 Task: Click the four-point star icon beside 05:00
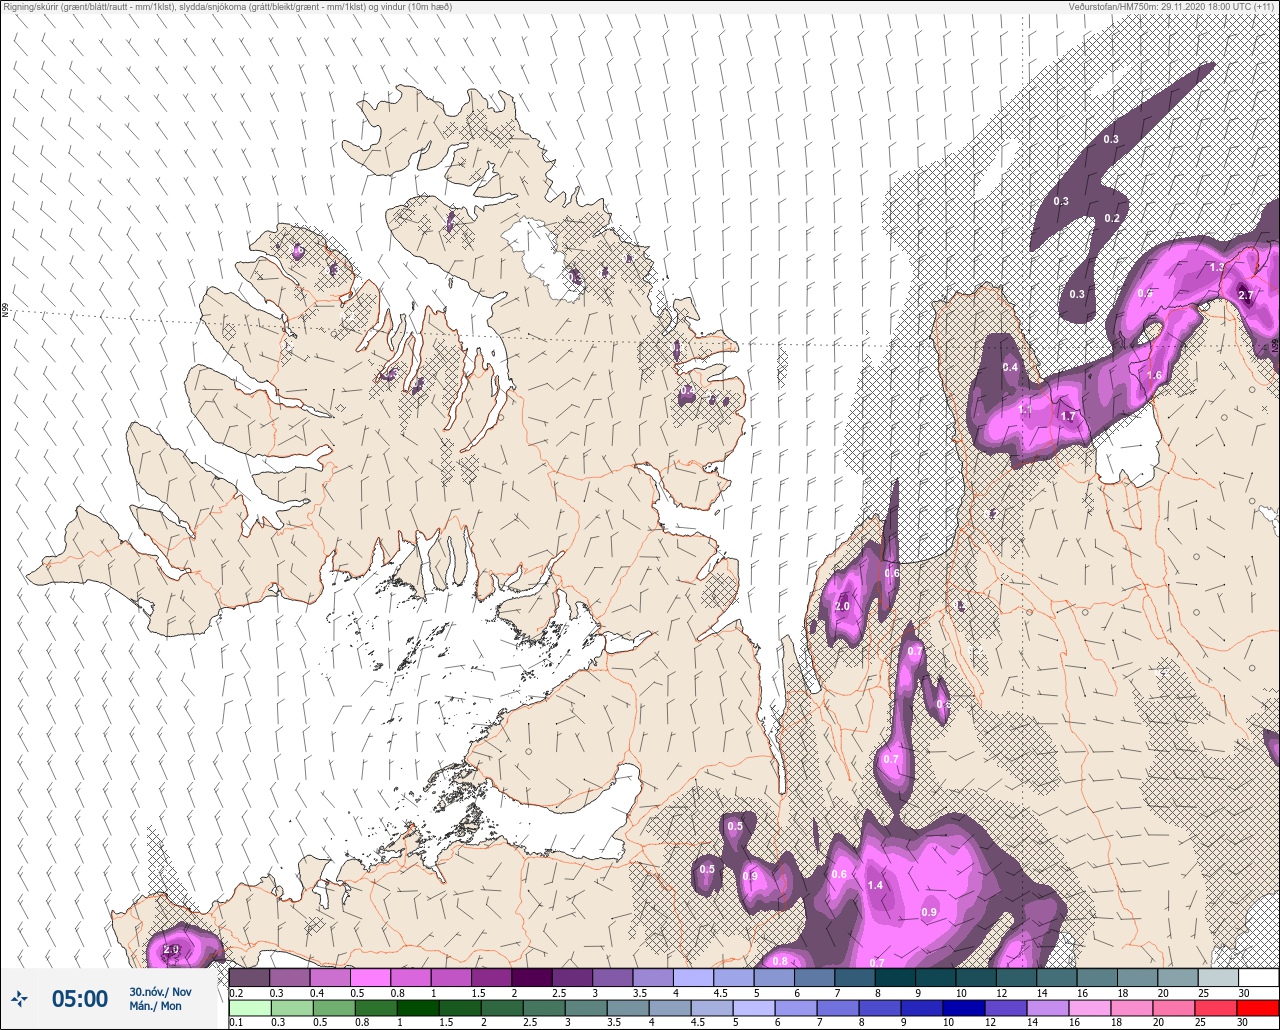point(19,998)
